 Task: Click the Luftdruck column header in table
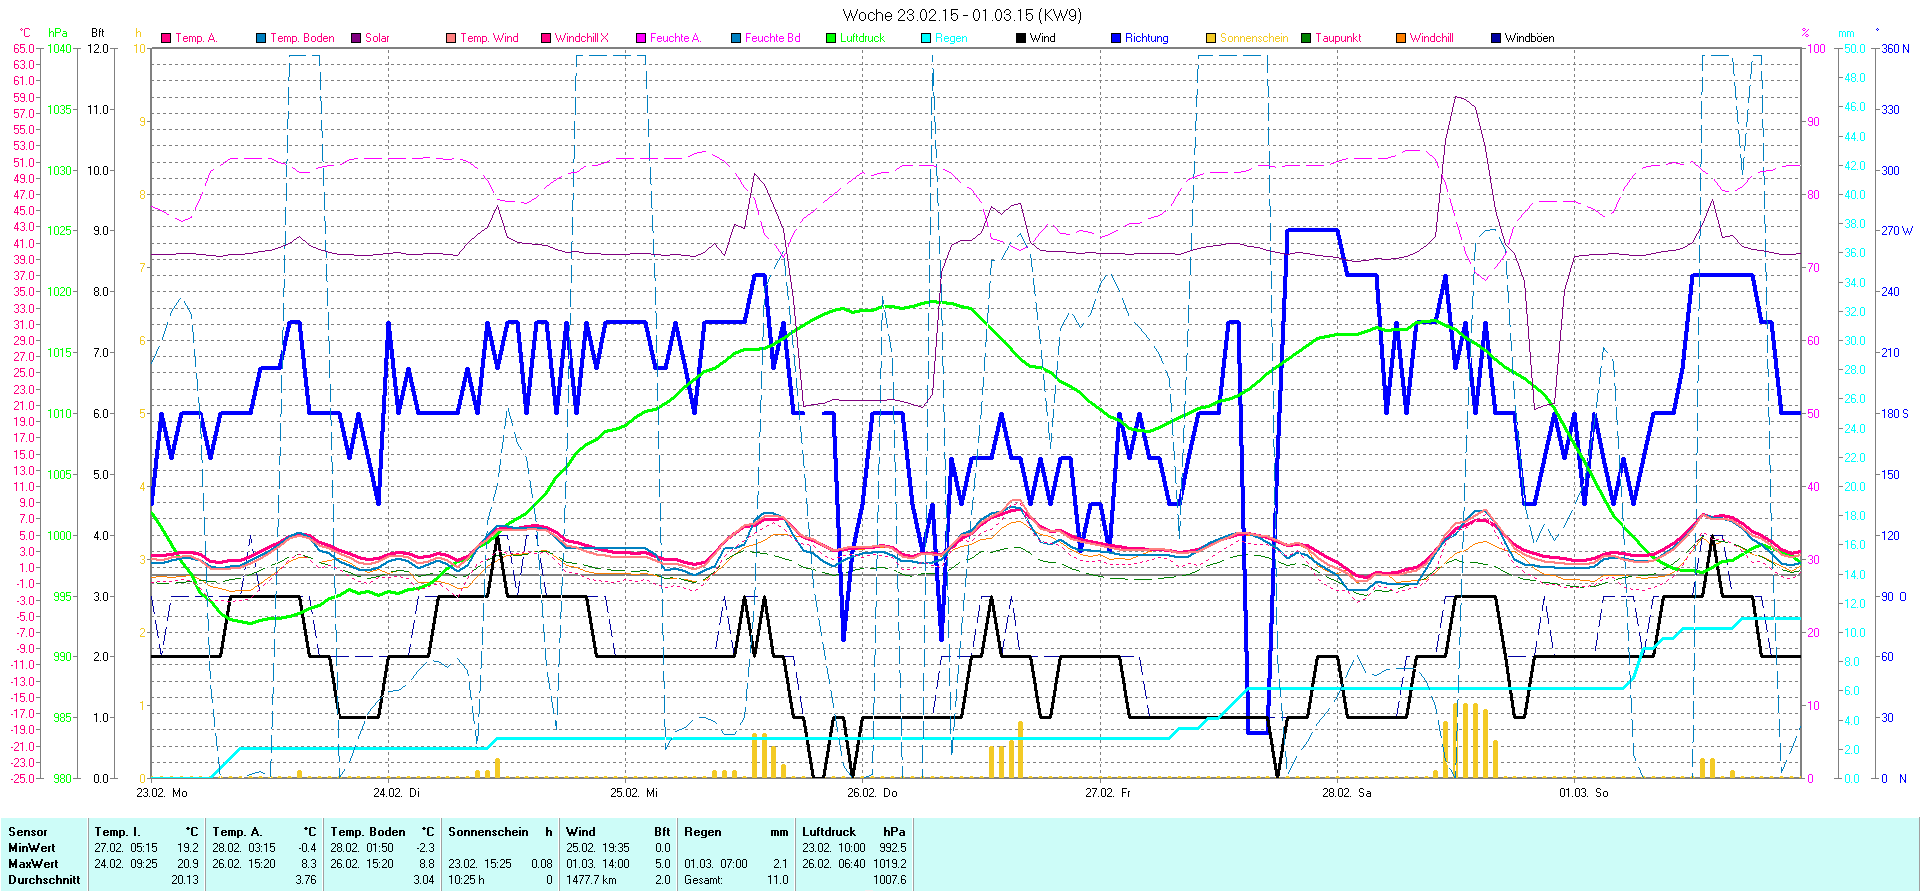(829, 832)
